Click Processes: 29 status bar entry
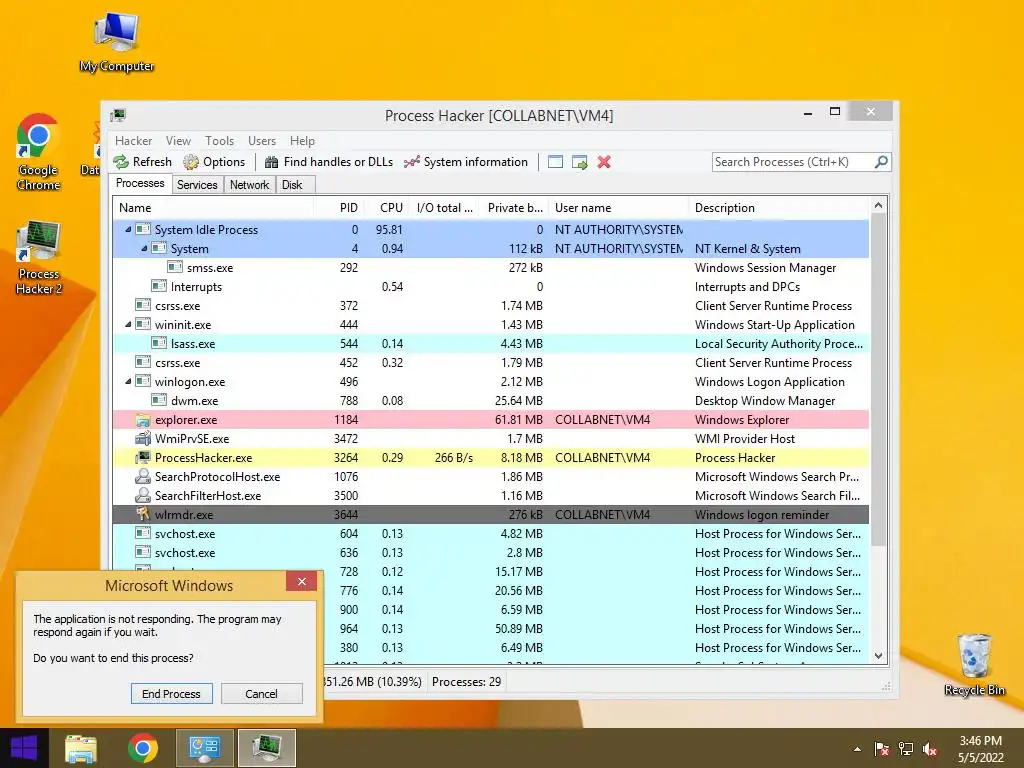 point(466,682)
